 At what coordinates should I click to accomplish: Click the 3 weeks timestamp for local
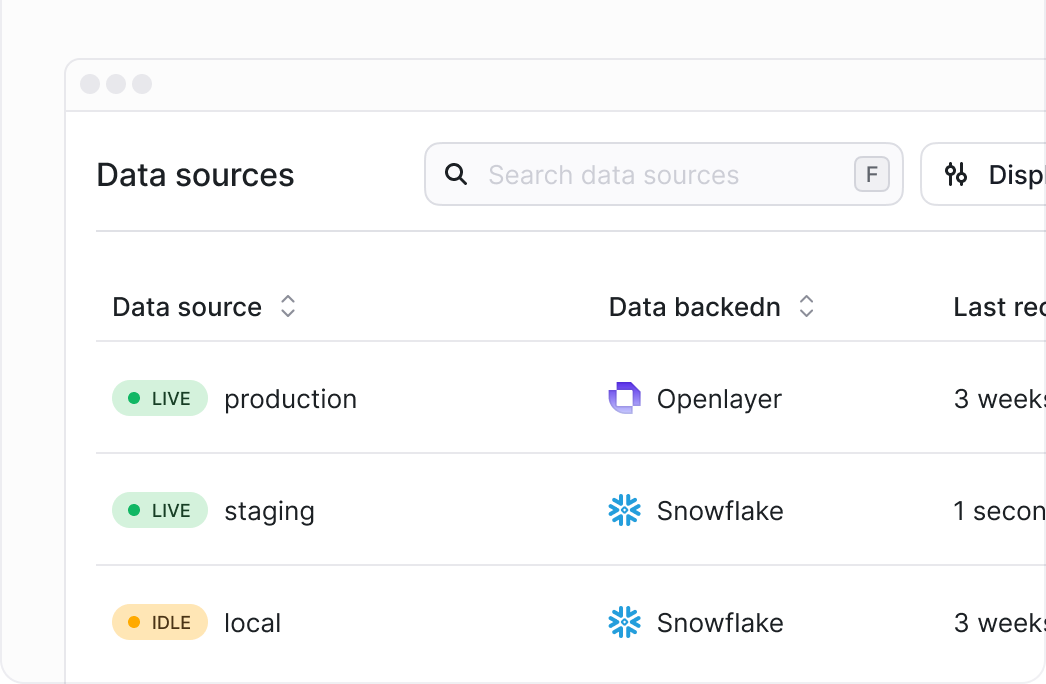[x=999, y=623]
